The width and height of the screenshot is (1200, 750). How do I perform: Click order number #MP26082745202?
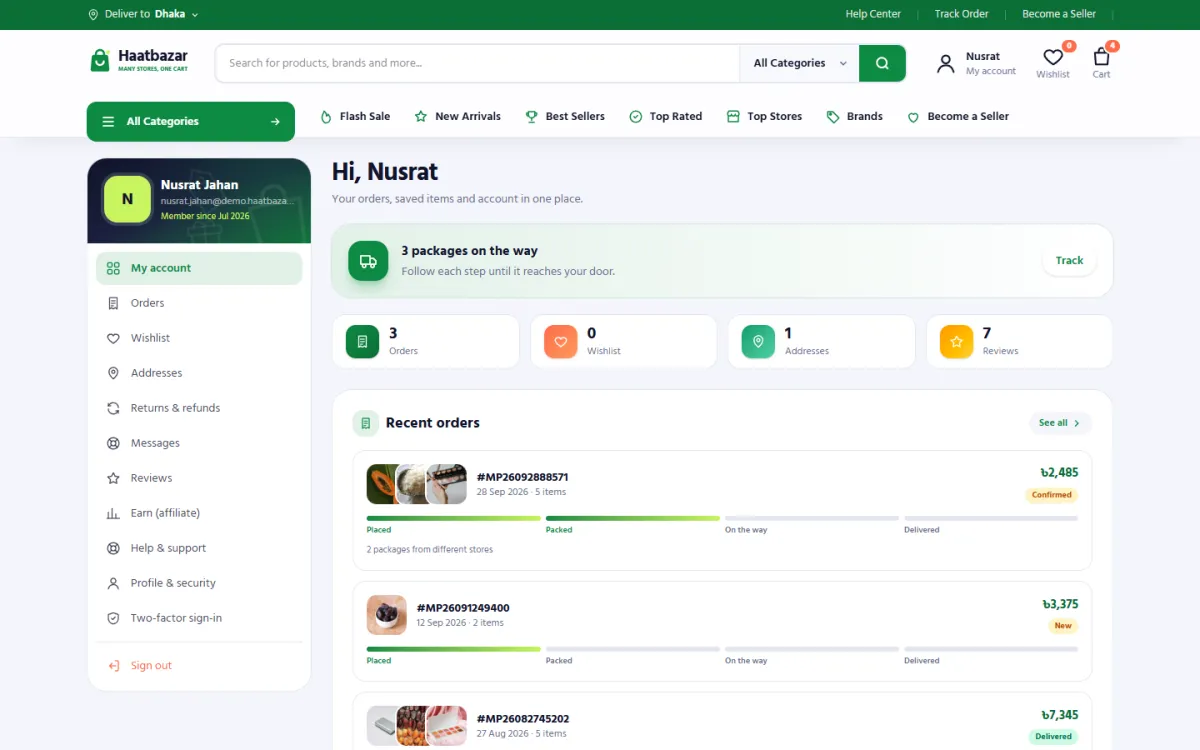[x=523, y=719]
